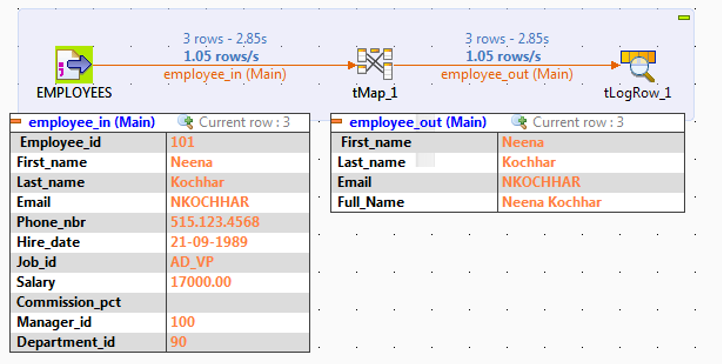Click magnifier icon in employee_in header
This screenshot has height=364, width=722.
(186, 122)
